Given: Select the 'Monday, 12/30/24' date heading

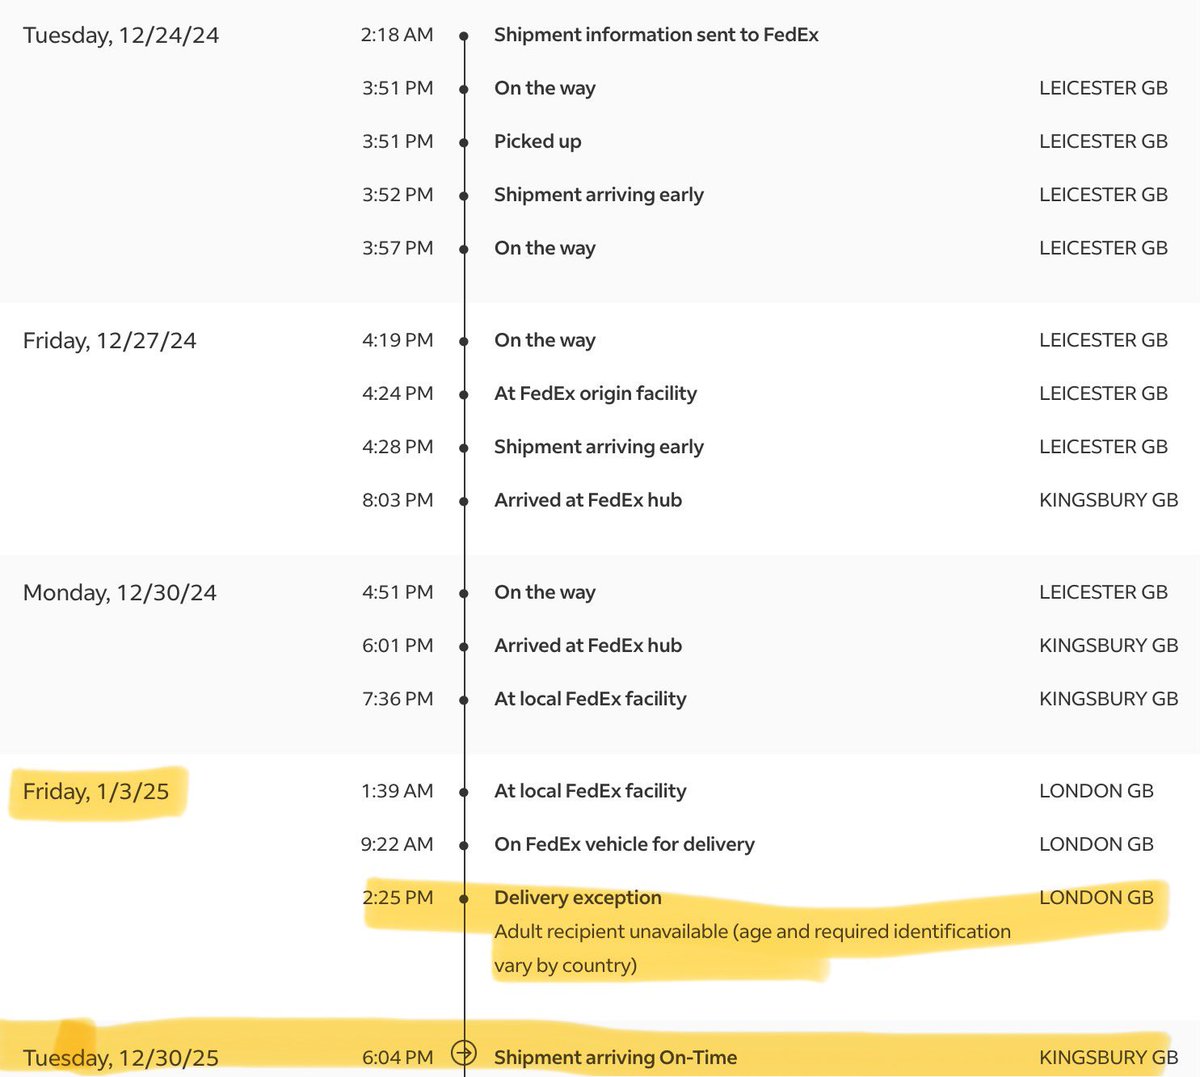Looking at the screenshot, I should pos(120,593).
